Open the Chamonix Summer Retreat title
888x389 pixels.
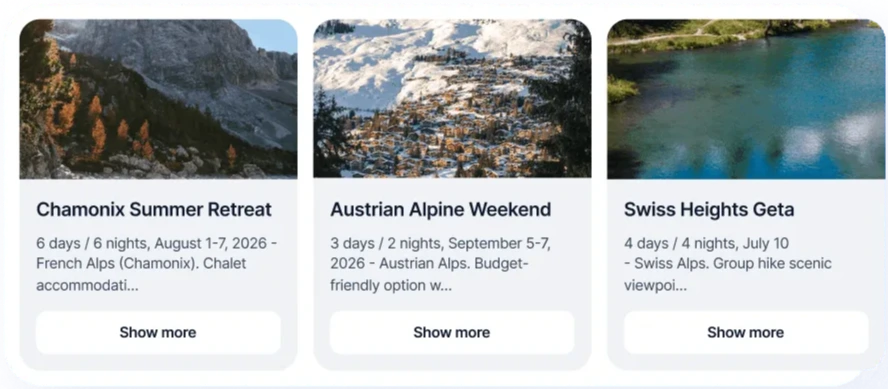click(154, 210)
